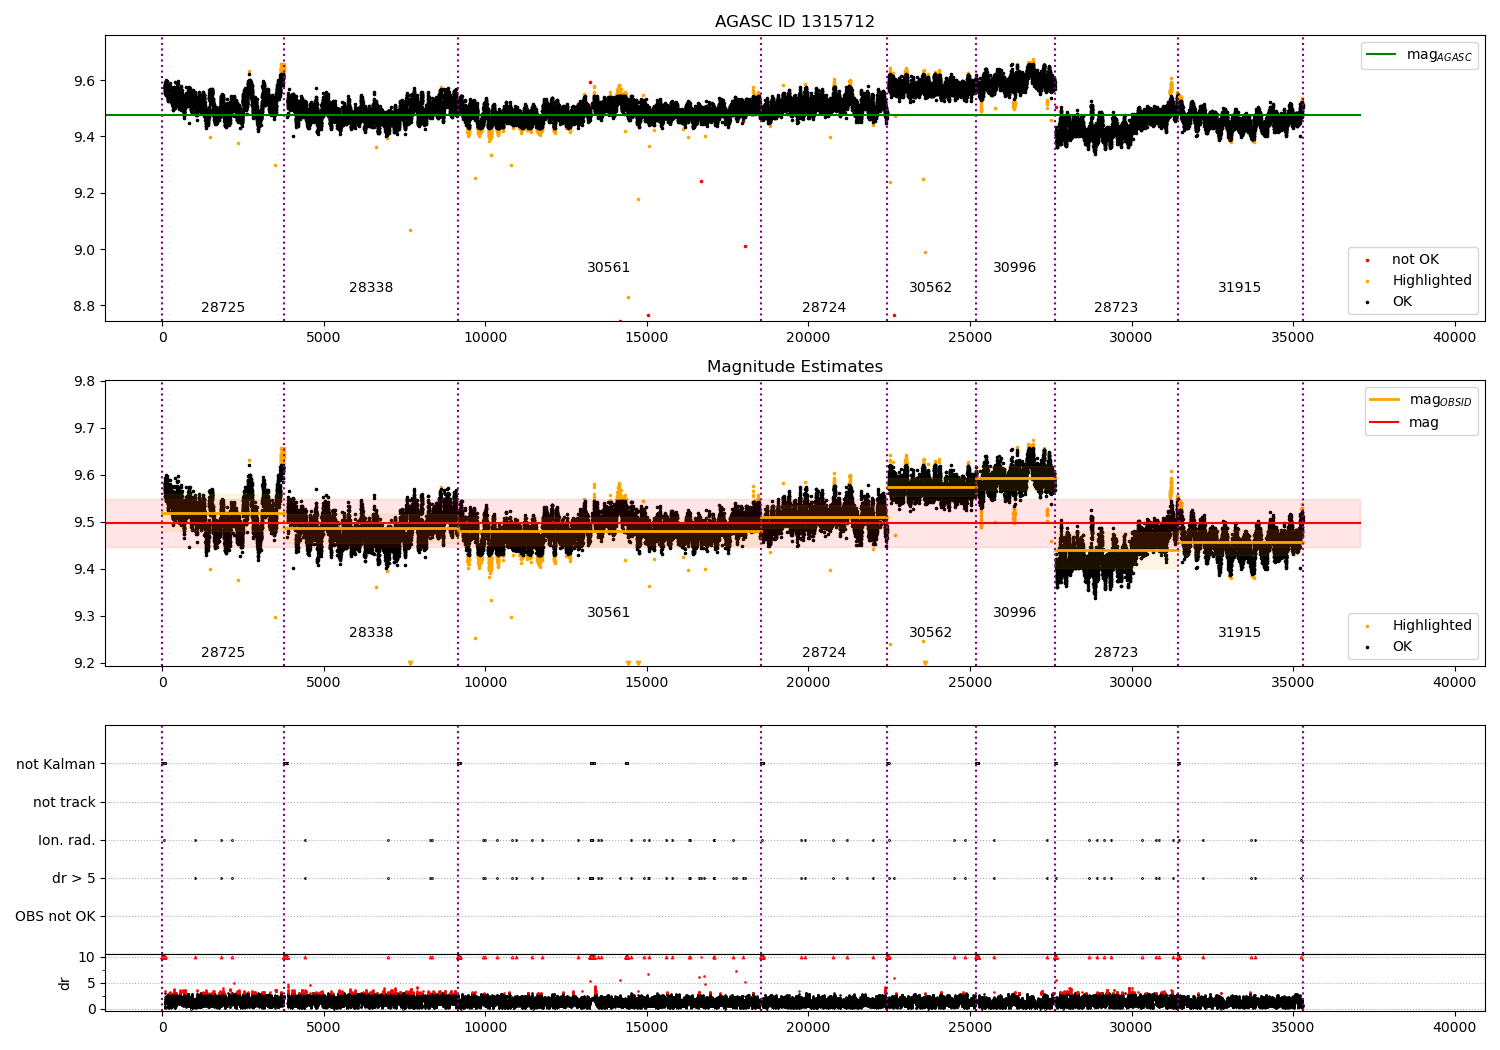
Task: Click the rotated 'dr' axis label
Action: point(65,983)
